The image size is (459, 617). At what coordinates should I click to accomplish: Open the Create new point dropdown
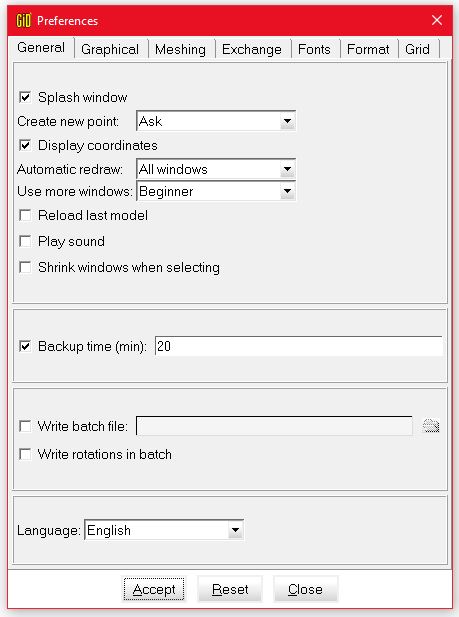[x=216, y=121]
